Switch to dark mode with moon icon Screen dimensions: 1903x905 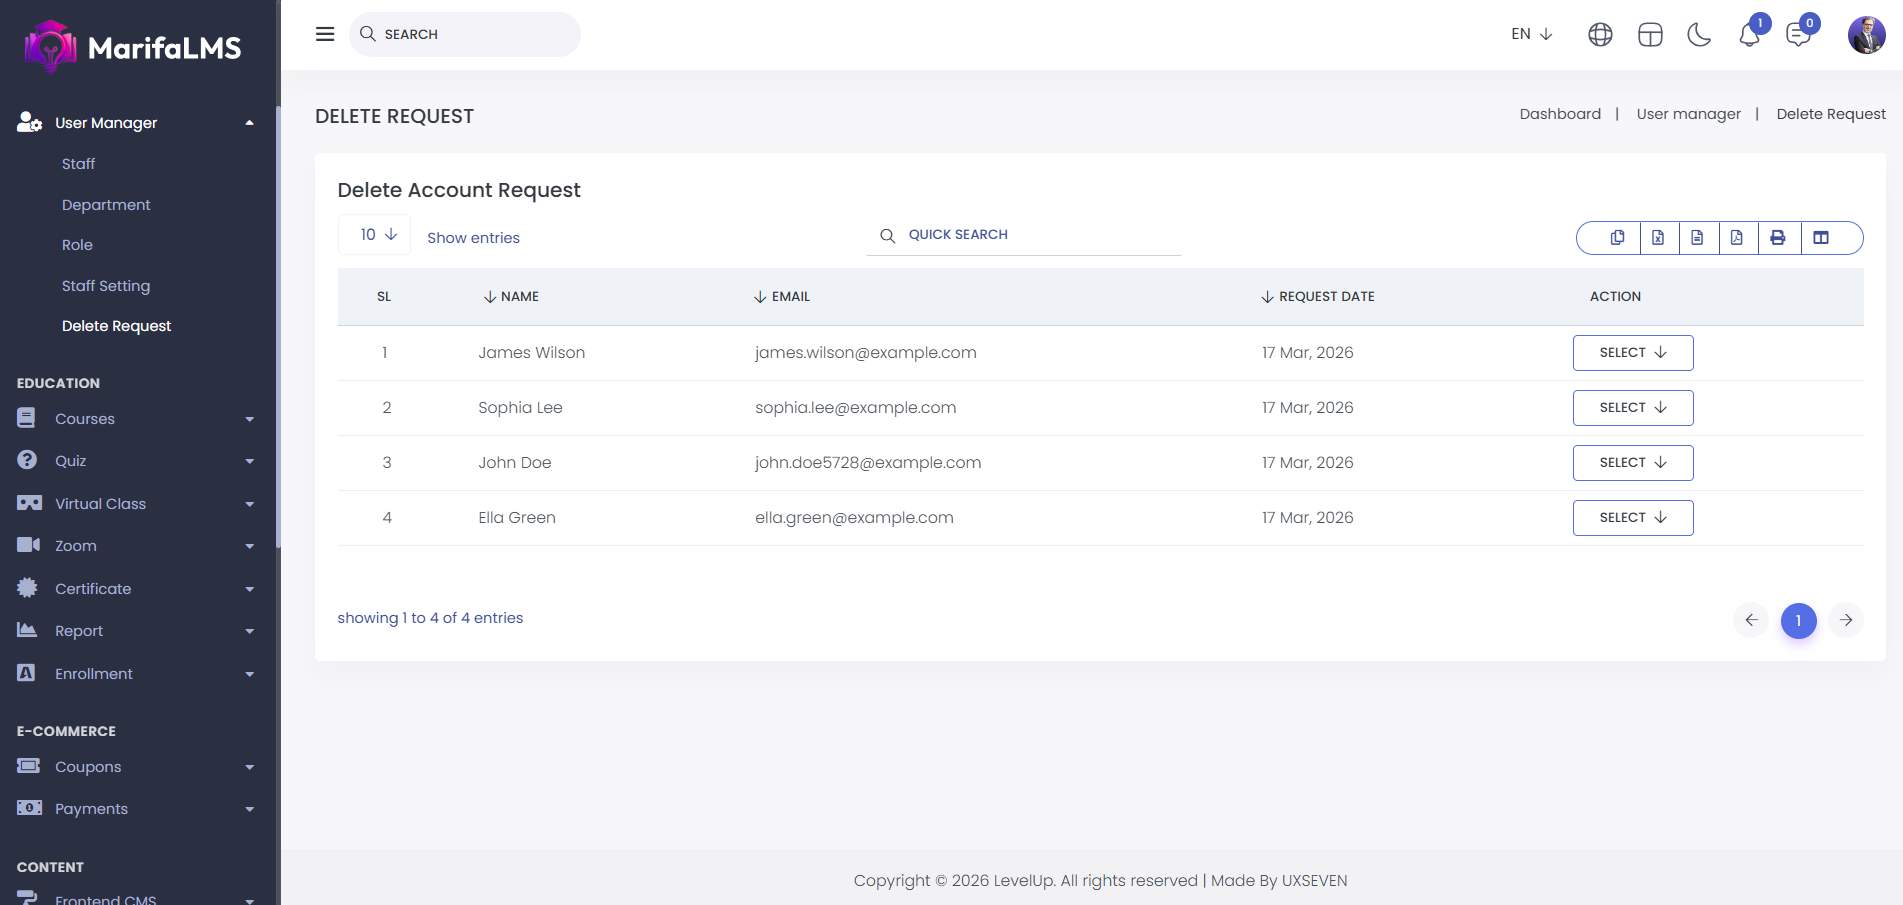(1699, 35)
